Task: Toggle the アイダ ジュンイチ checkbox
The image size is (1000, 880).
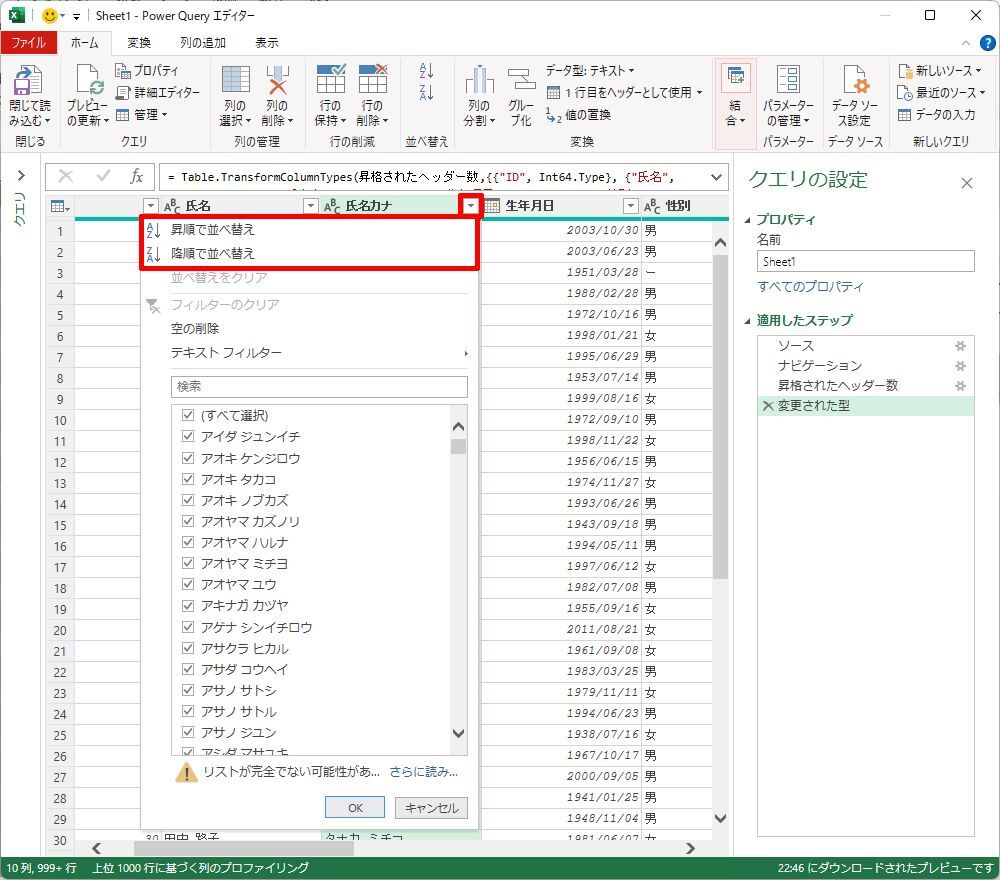Action: 187,436
